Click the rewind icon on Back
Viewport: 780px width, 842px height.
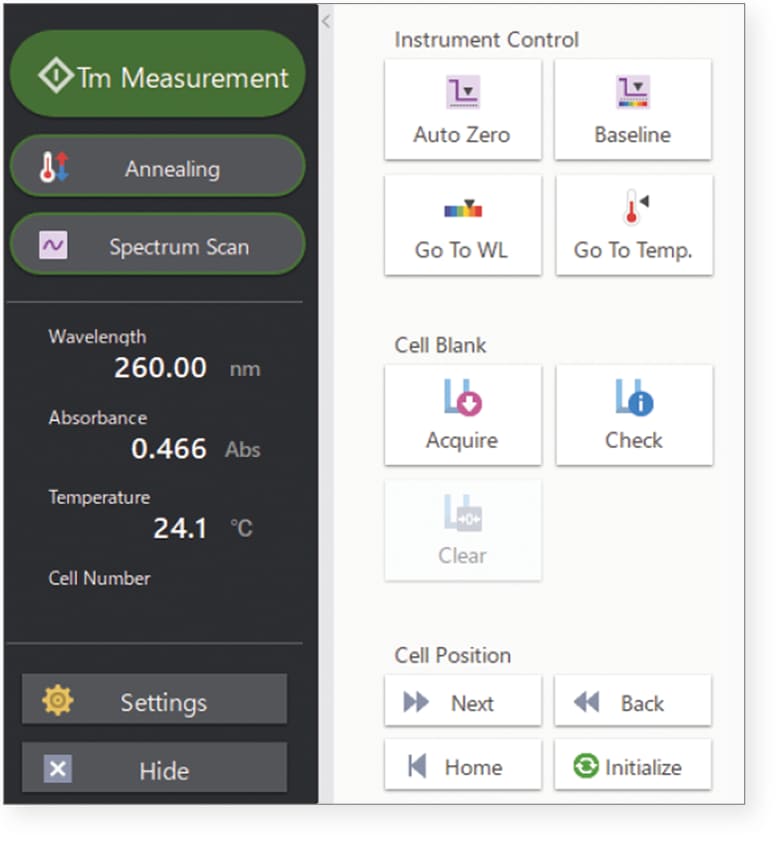click(587, 702)
